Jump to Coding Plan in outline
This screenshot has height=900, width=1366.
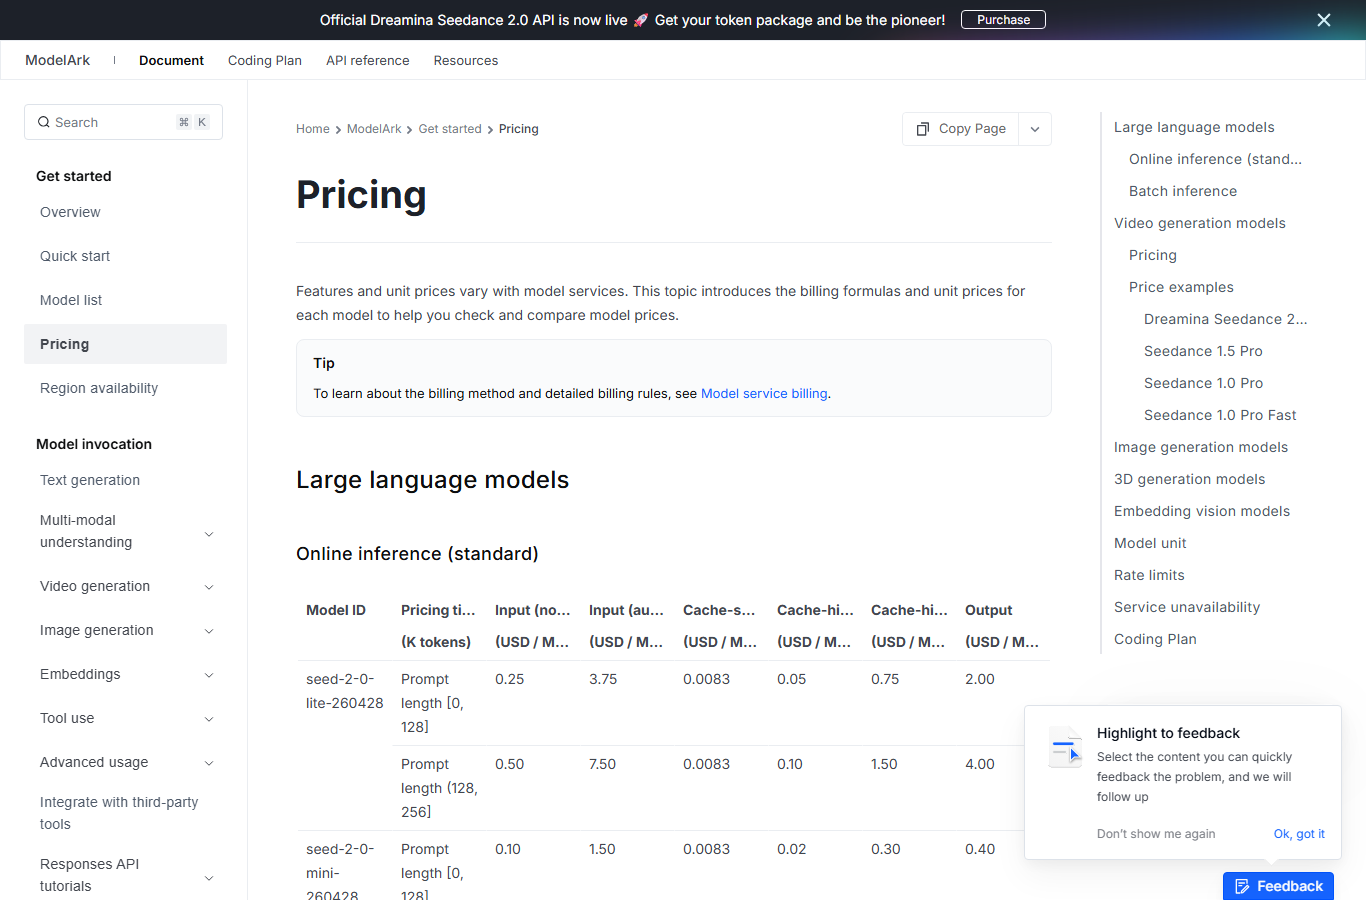pos(1155,639)
